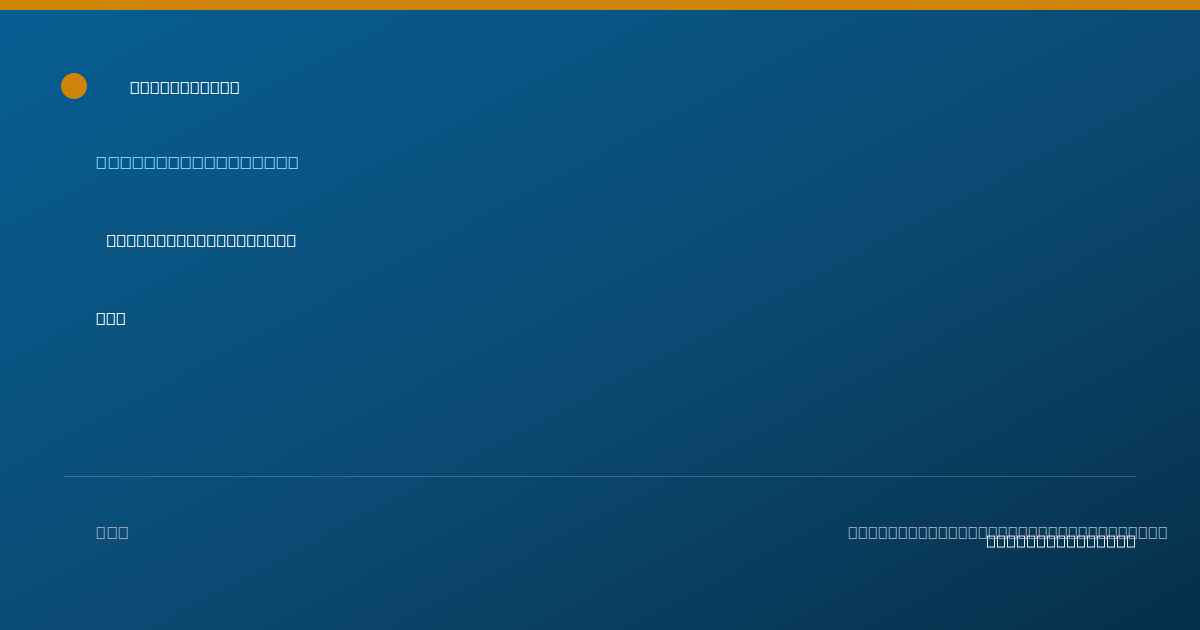
Task: Open the long gray footer text line
Action: click(1008, 532)
